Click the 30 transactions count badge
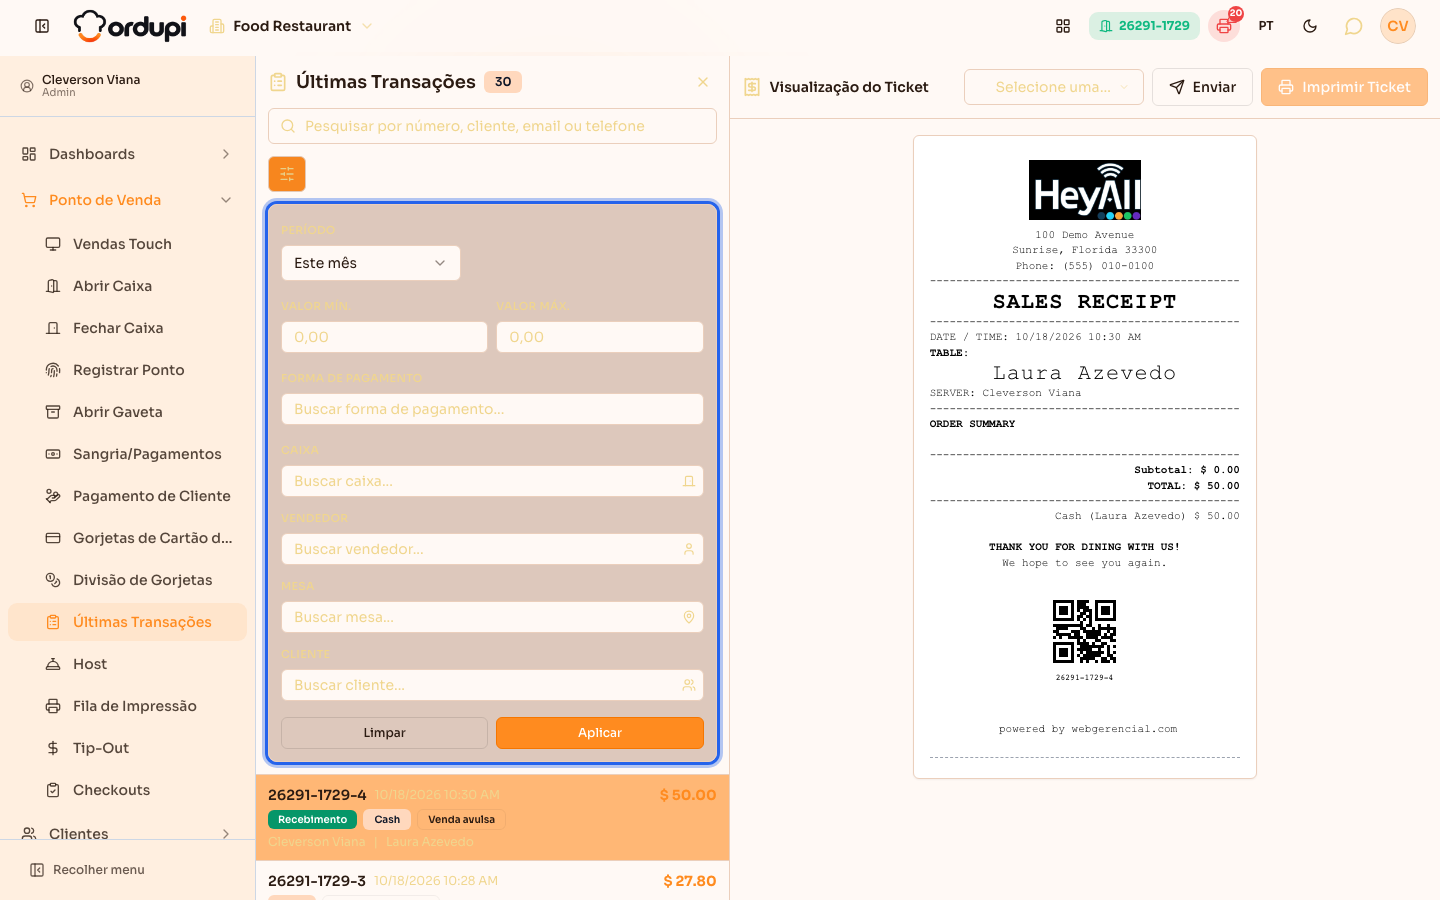Viewport: 1440px width, 900px height. 503,82
